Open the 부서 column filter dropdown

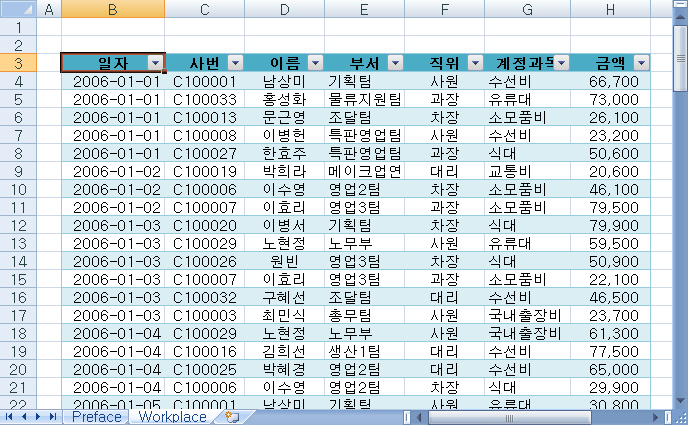pos(395,64)
